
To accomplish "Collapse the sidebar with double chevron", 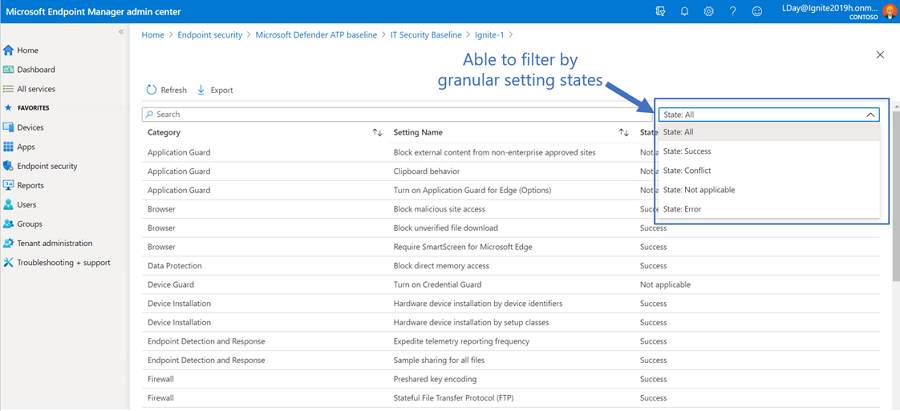I will (121, 32).
